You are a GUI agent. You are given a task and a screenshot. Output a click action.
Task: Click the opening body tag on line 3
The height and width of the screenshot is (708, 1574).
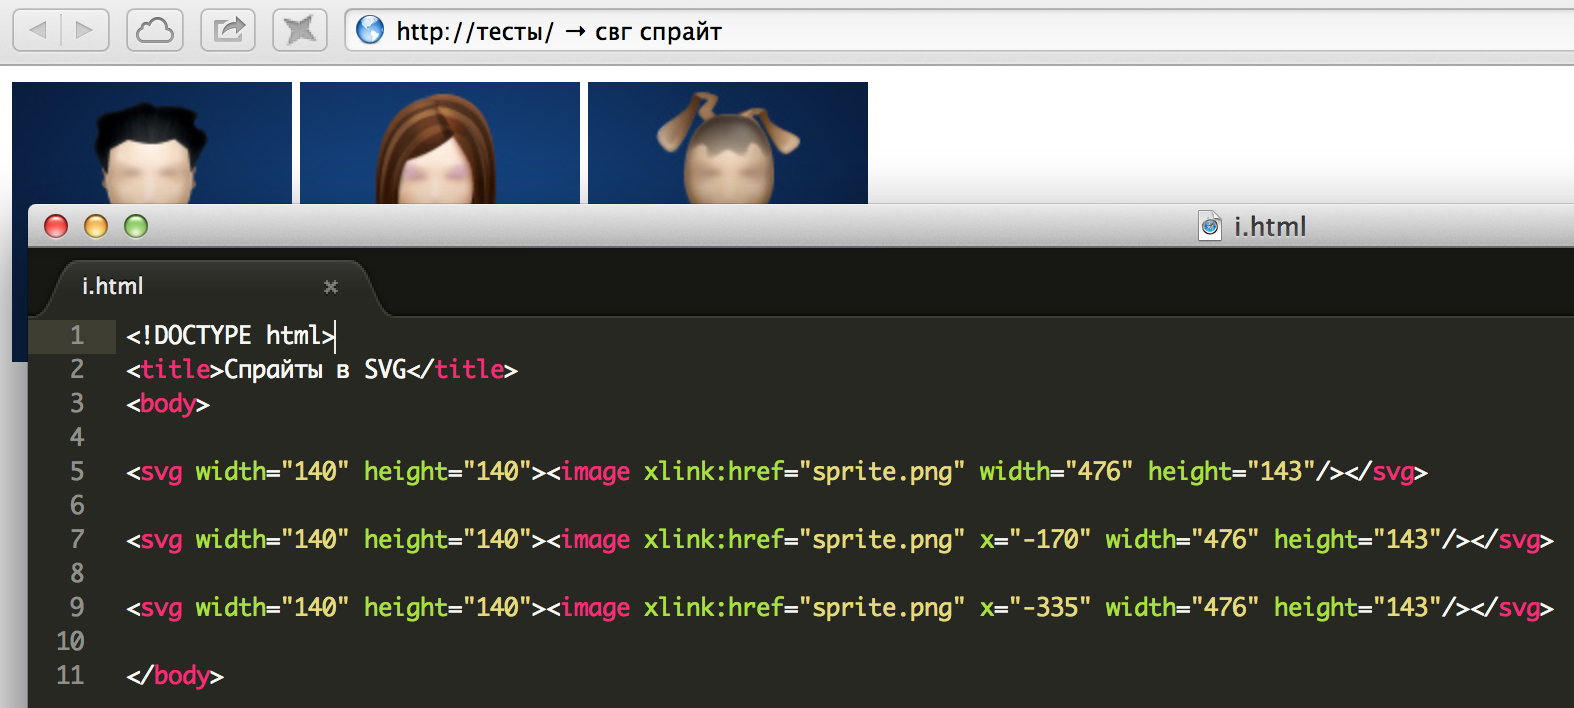point(168,404)
